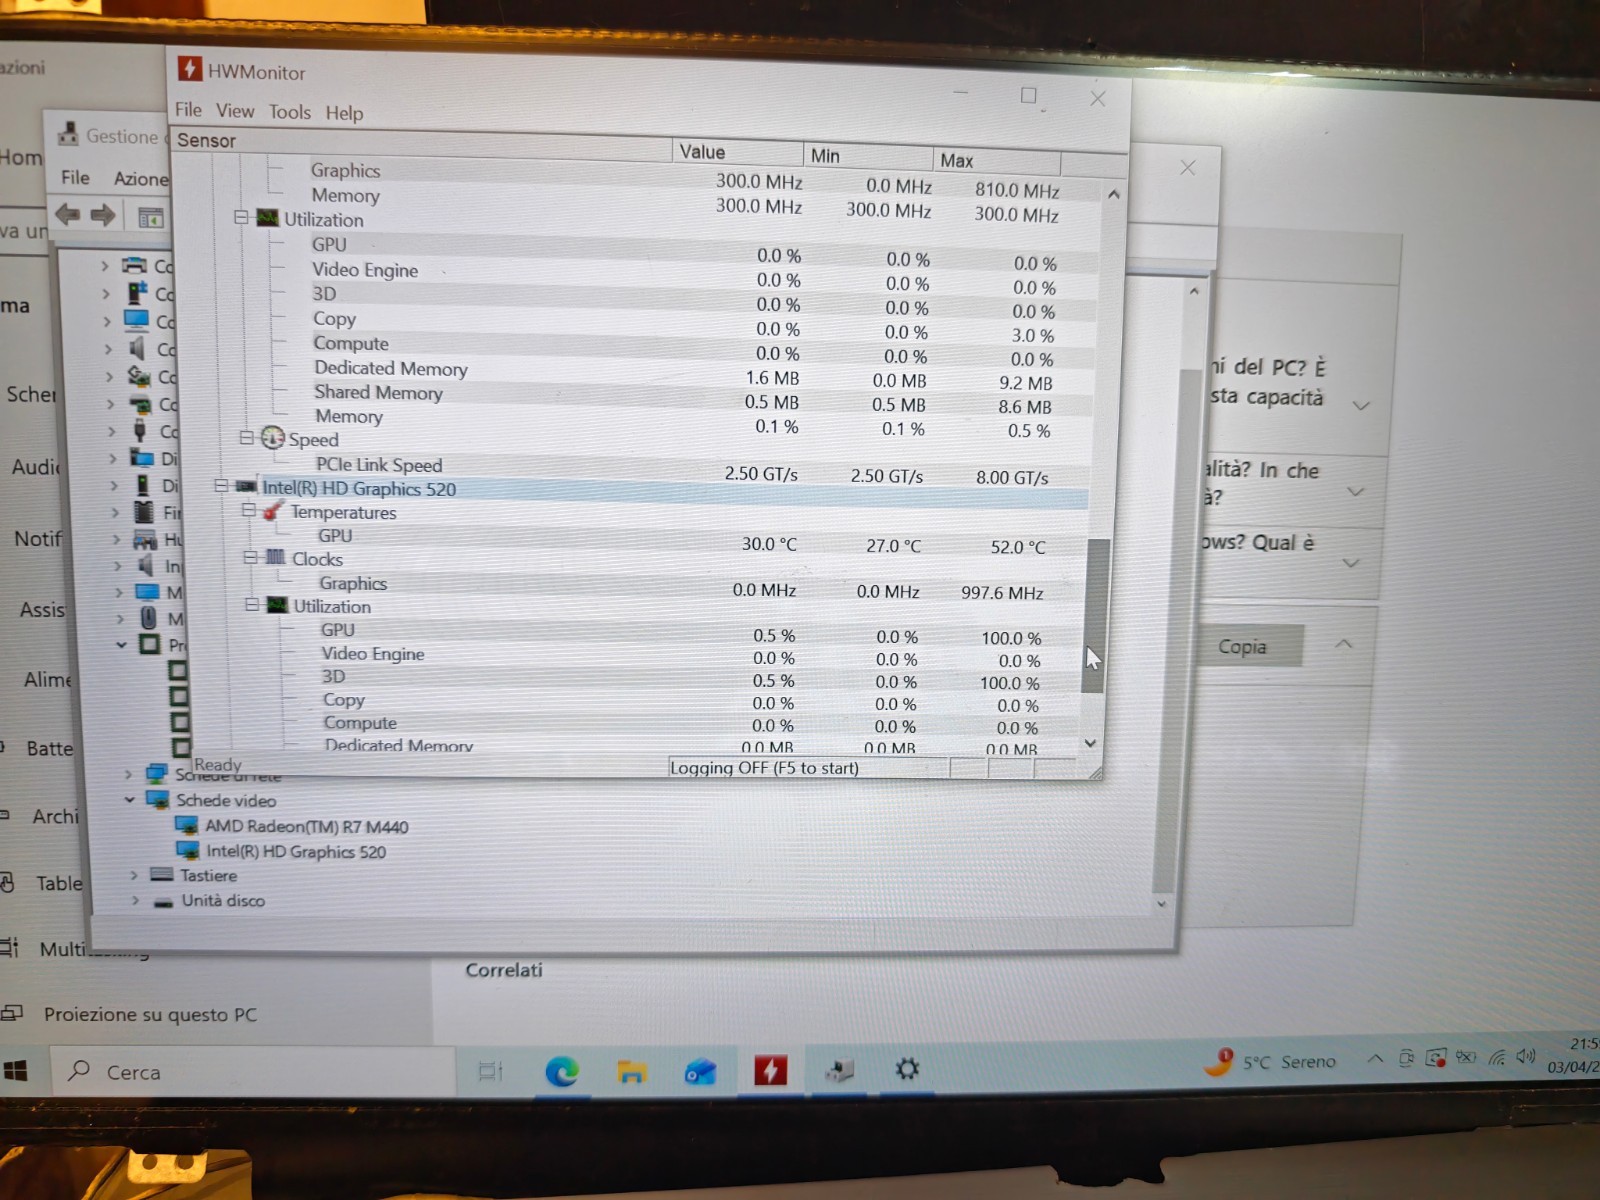This screenshot has width=1600, height=1200.
Task: Collapse the section chevron next to Copia
Action: click(1344, 644)
